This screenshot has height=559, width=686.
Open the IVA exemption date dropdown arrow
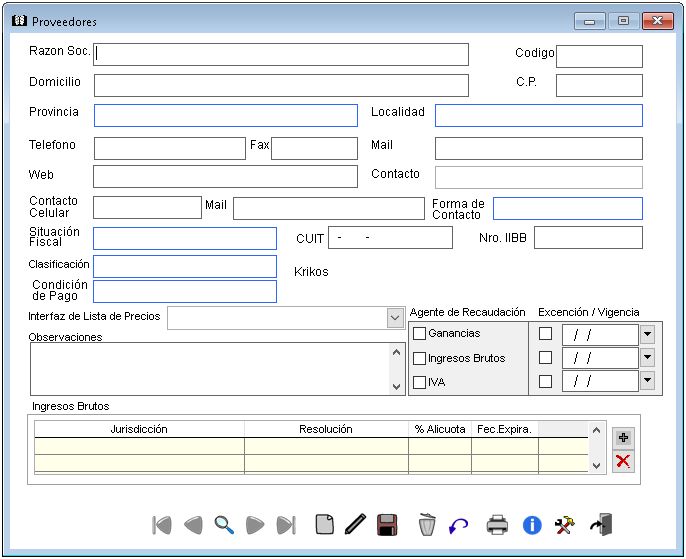click(x=647, y=380)
